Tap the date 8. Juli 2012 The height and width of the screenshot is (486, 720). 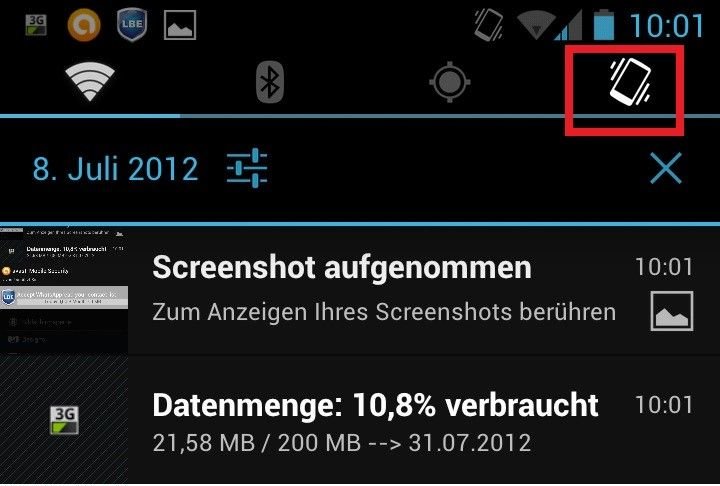click(115, 169)
